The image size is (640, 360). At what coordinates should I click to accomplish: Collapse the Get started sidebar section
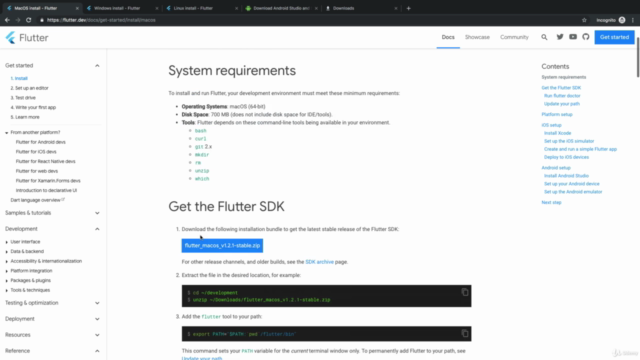tap(97, 65)
